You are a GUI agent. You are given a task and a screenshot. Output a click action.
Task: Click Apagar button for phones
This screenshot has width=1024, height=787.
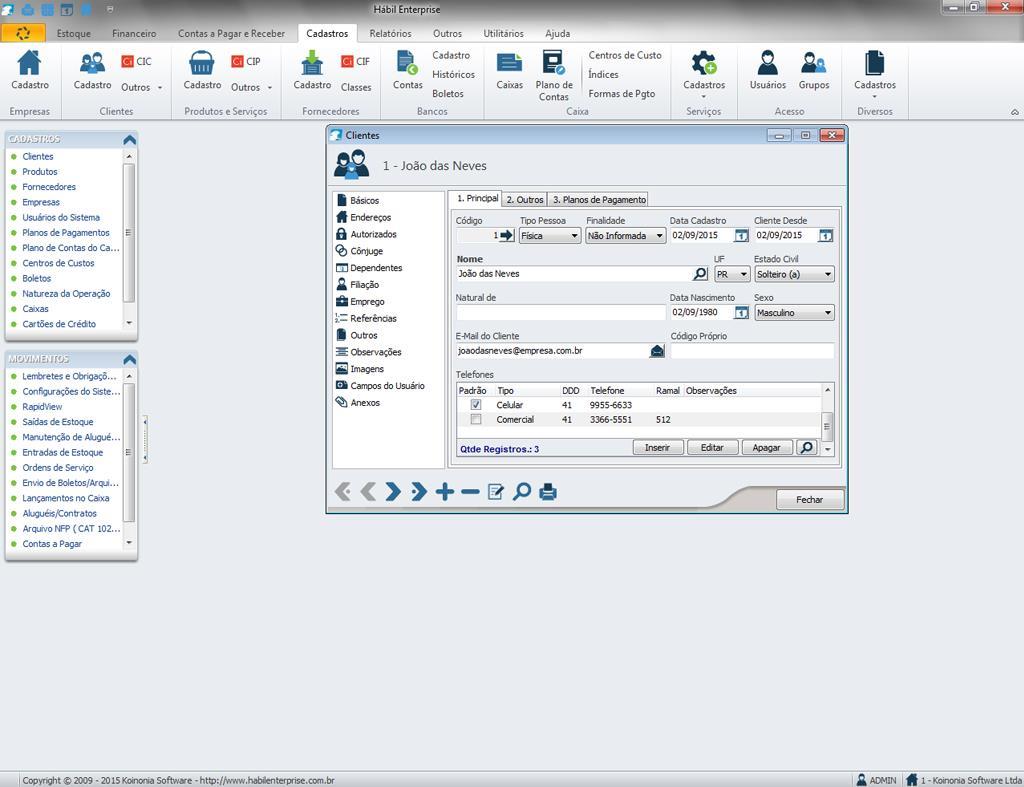tap(767, 447)
